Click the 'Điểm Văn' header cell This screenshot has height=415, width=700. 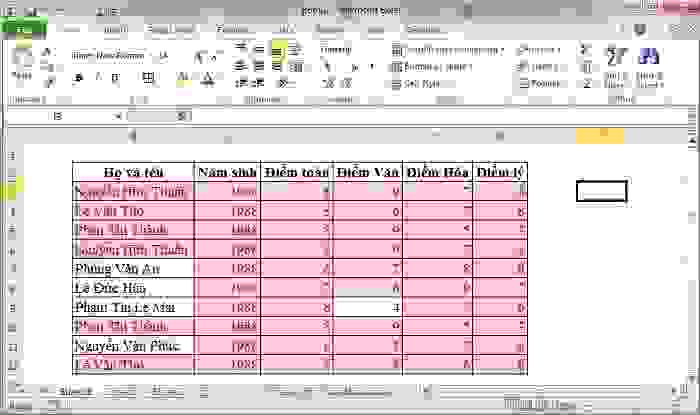tap(367, 172)
